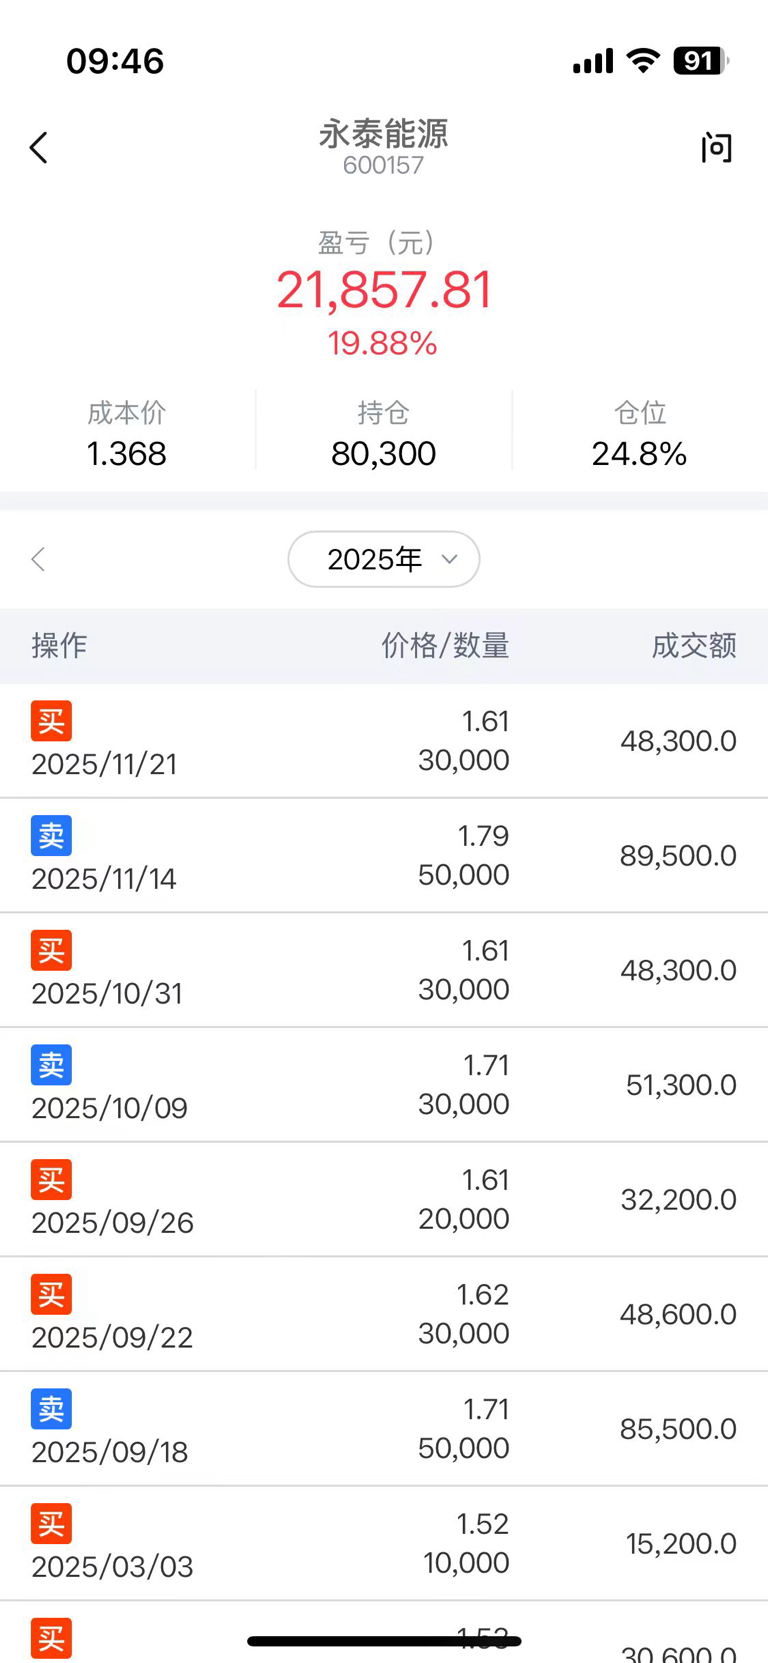Tap the previous-year left chevron
Viewport: 768px width, 1663px height.
(x=39, y=559)
